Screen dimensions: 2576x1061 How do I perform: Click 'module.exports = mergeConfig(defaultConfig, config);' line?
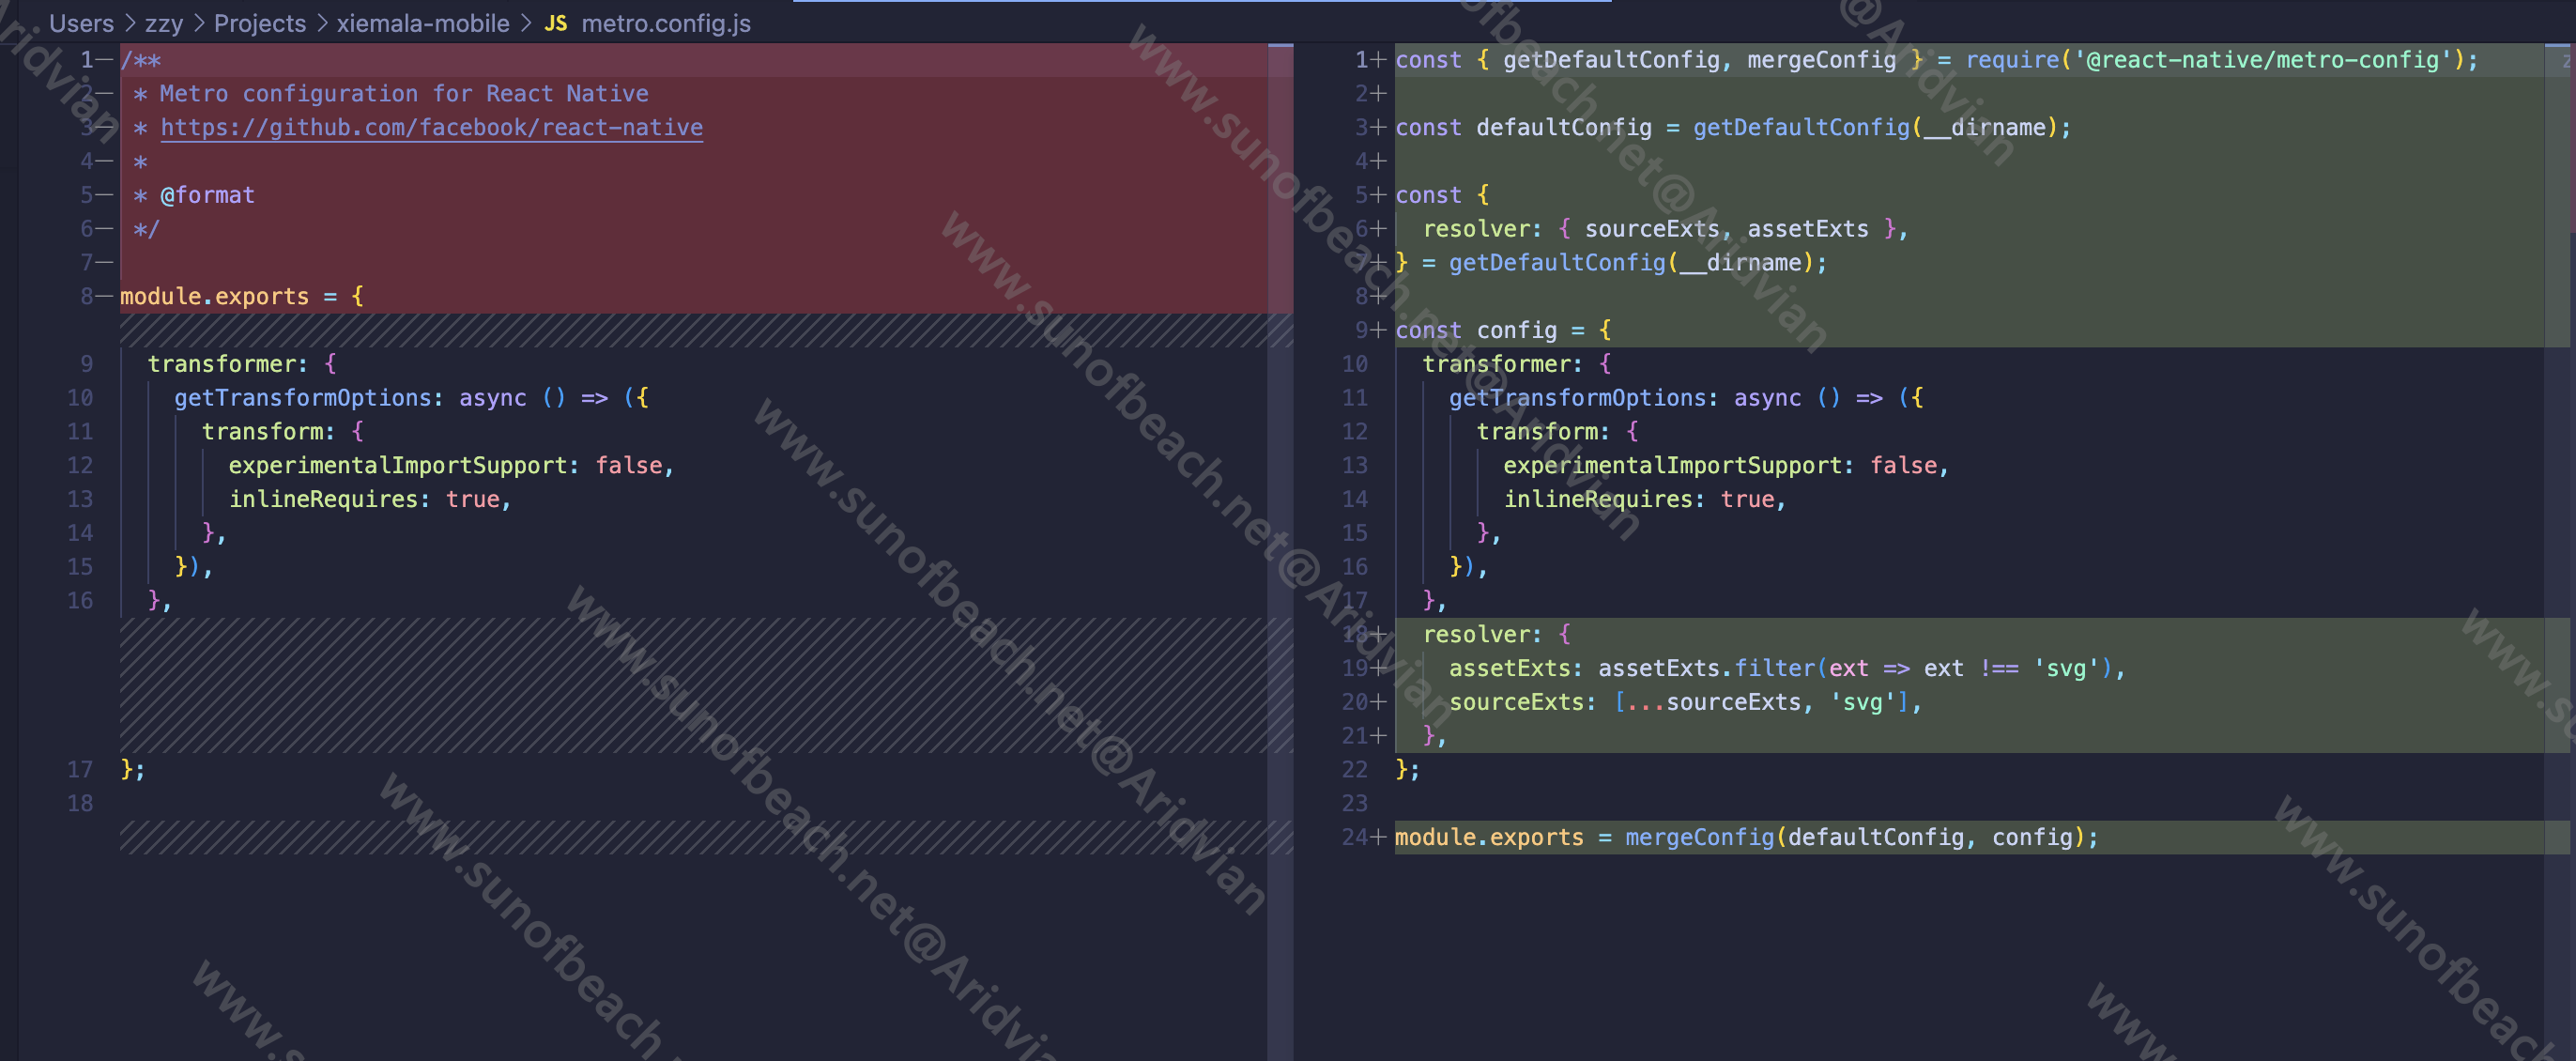pos(1746,837)
